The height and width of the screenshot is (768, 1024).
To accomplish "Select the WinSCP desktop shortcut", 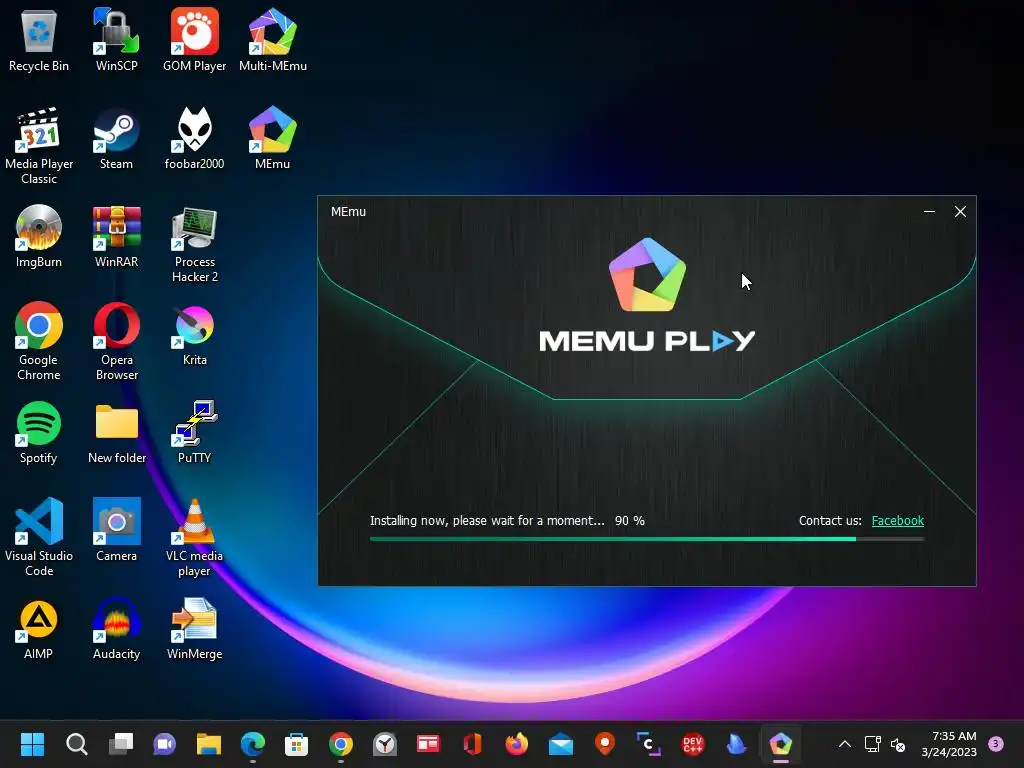I will [x=116, y=39].
